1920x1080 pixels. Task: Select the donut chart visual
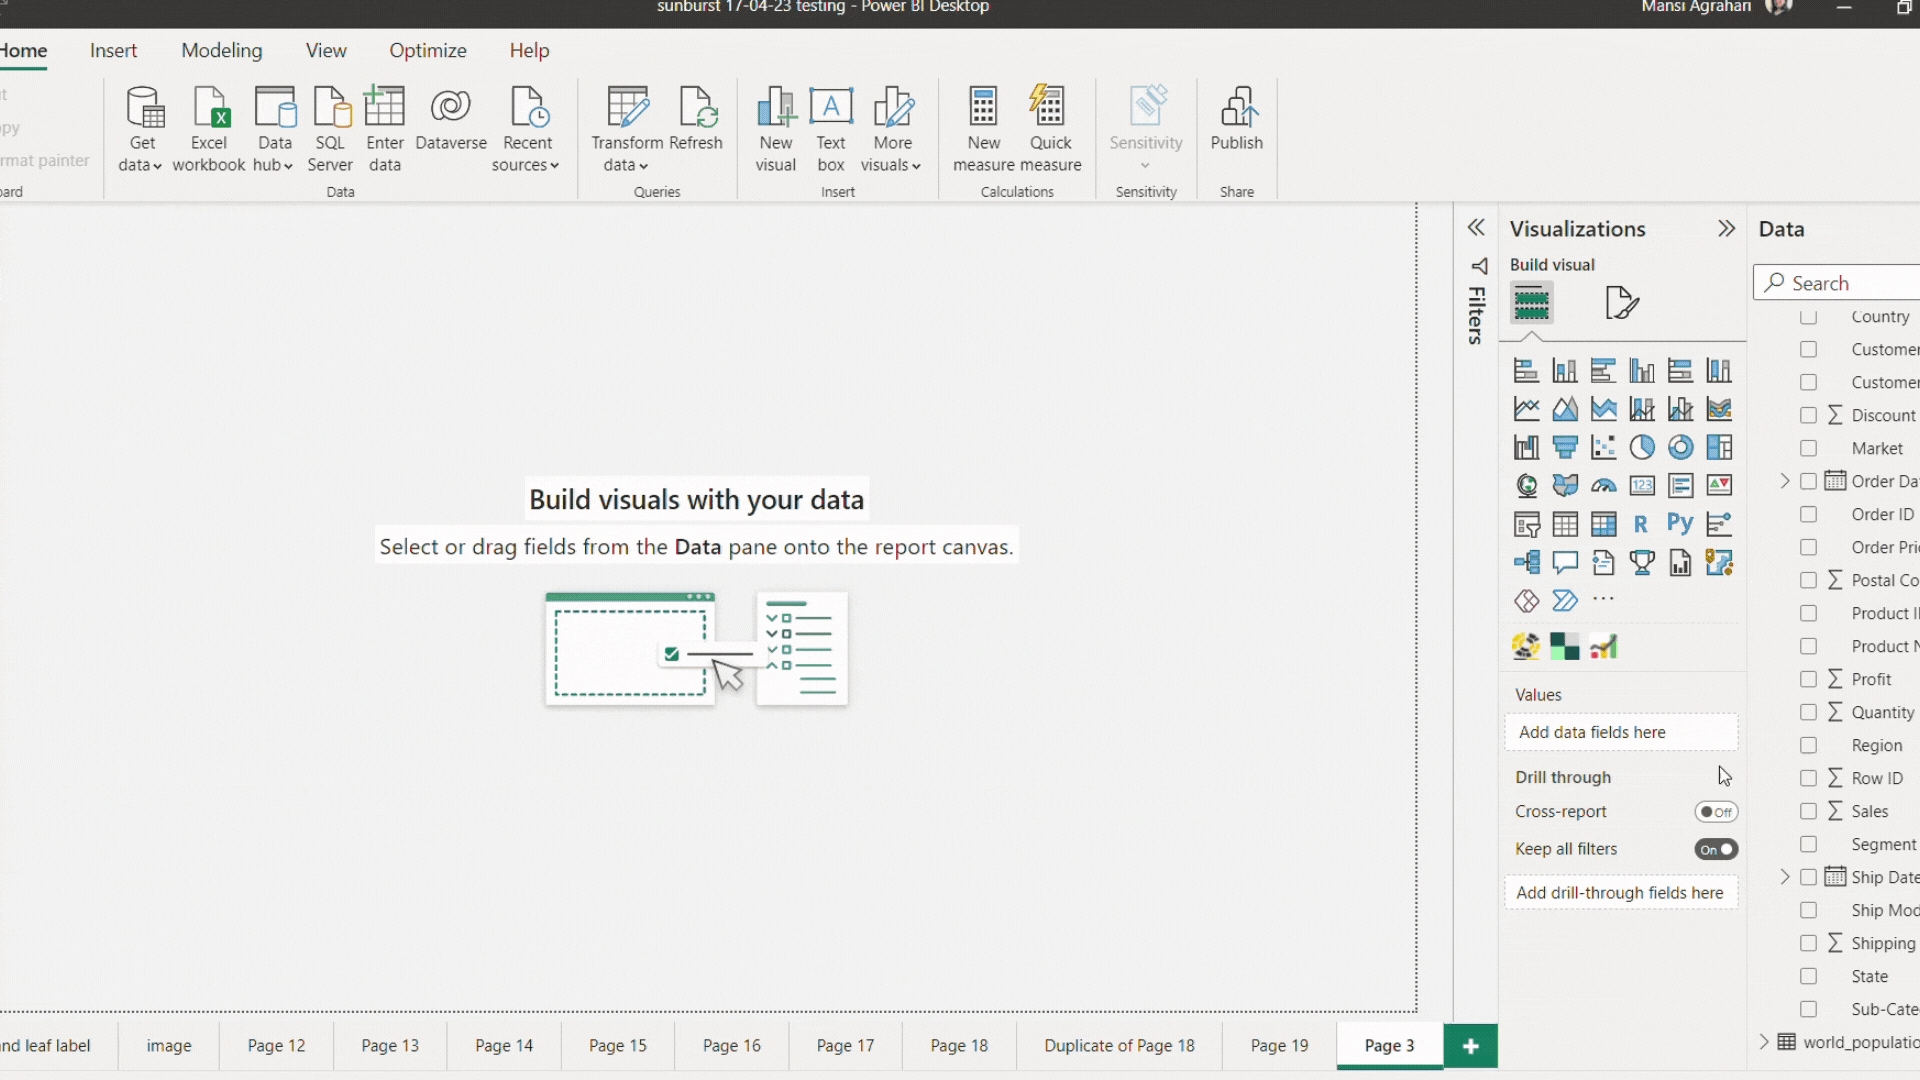click(1680, 447)
